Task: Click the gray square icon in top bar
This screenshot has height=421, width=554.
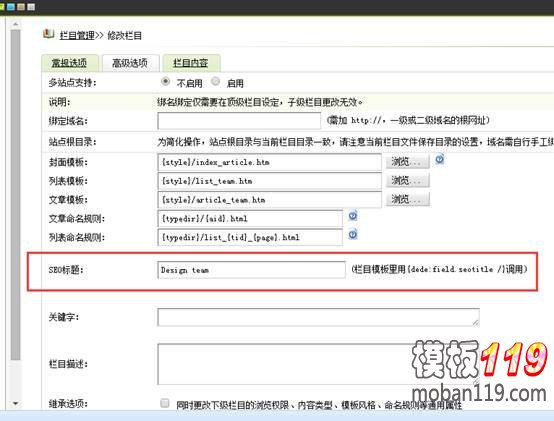Action: pyautogui.click(x=31, y=7)
